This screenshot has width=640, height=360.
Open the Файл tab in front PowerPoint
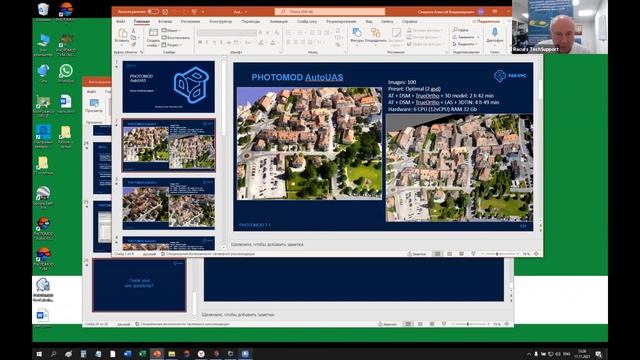[x=121, y=21]
